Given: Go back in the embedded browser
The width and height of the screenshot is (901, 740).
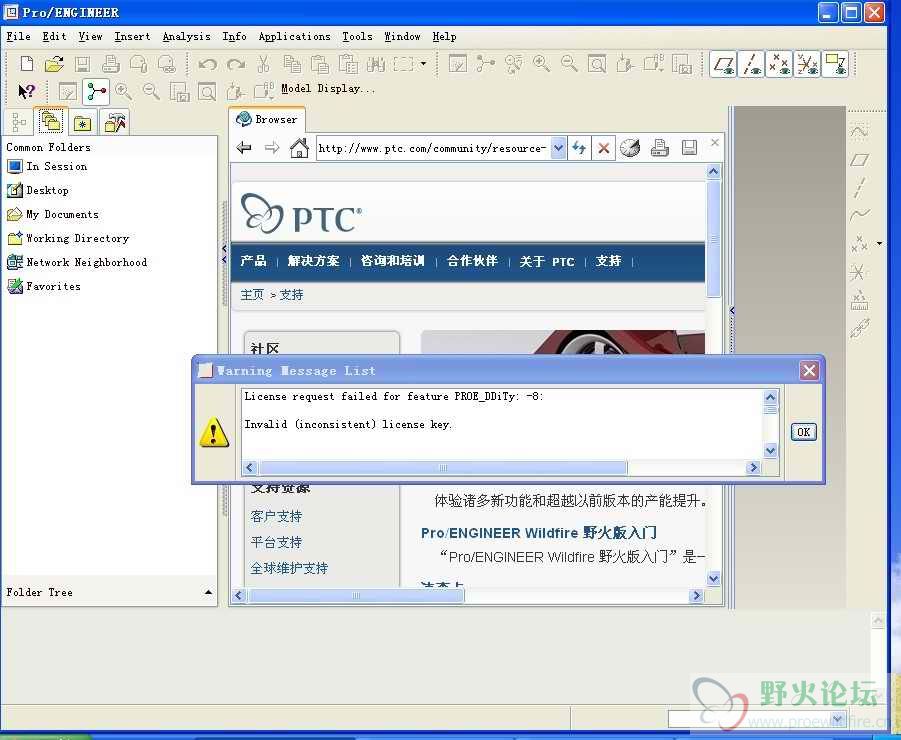Looking at the screenshot, I should (244, 148).
